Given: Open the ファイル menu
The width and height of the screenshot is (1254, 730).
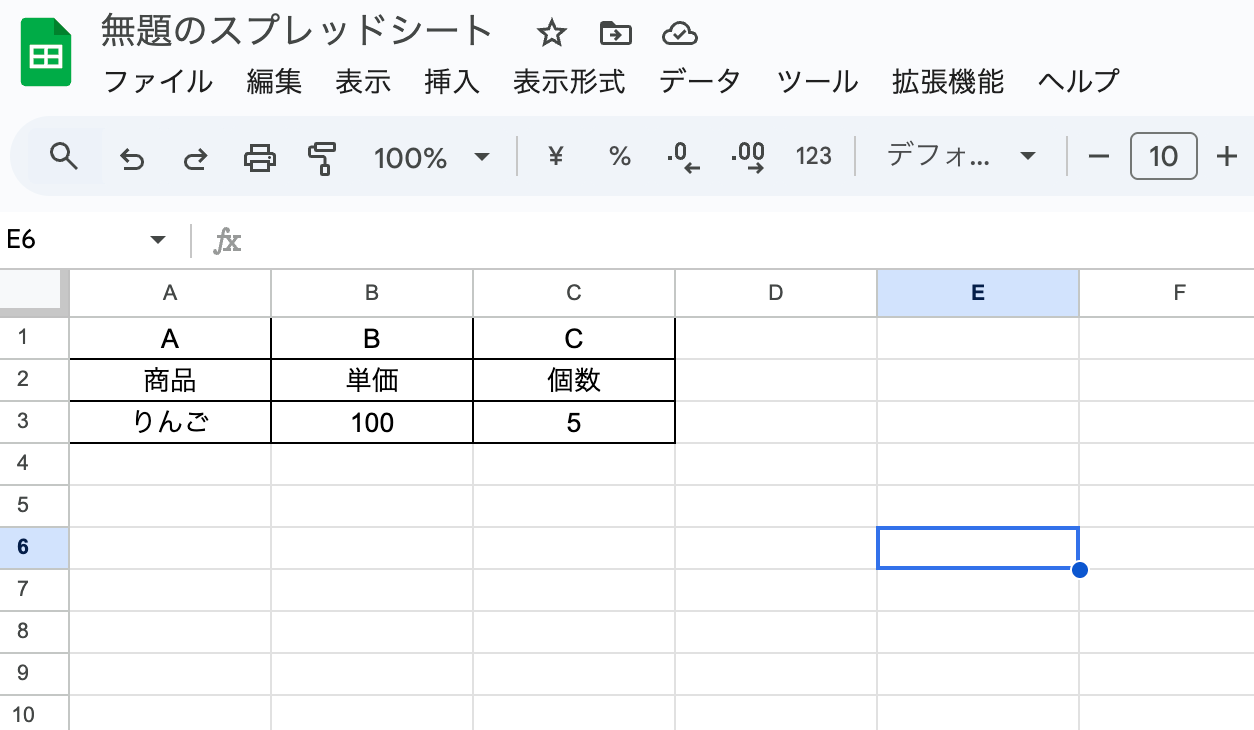Looking at the screenshot, I should click(x=158, y=81).
